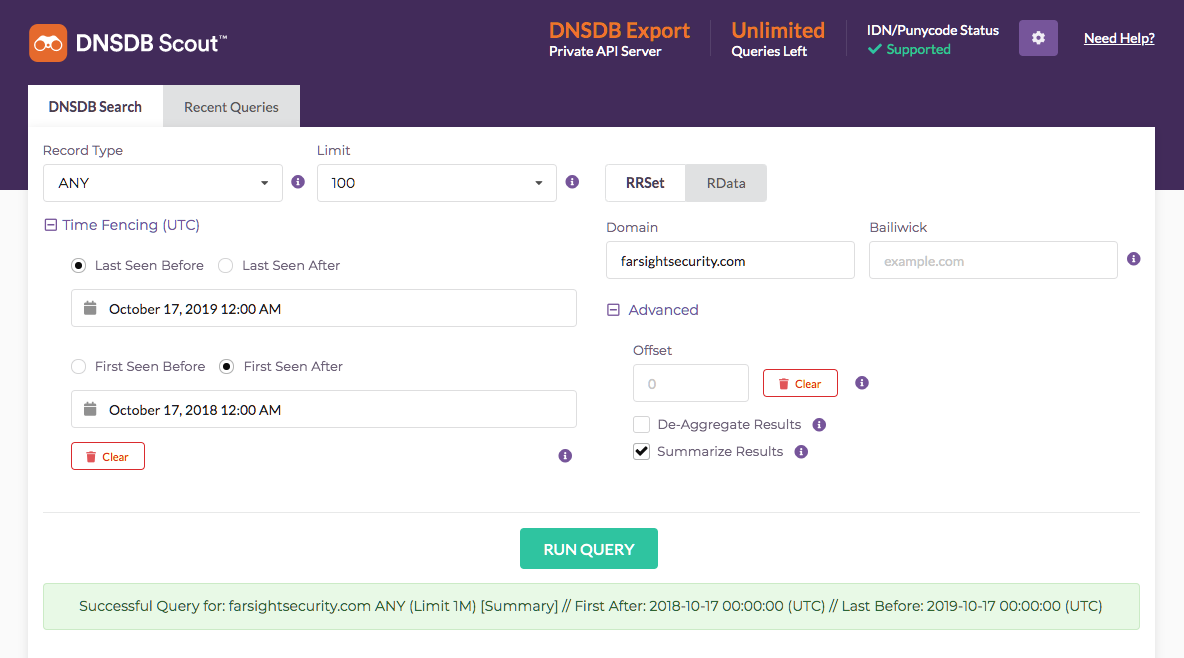
Task: Click the DNSDB Scout binoculars logo icon
Action: 48,43
